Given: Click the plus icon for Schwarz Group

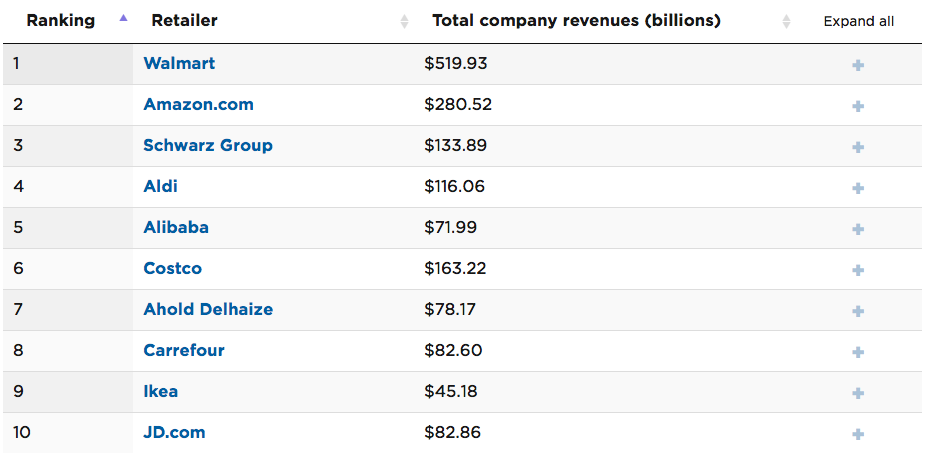Looking at the screenshot, I should tap(858, 147).
